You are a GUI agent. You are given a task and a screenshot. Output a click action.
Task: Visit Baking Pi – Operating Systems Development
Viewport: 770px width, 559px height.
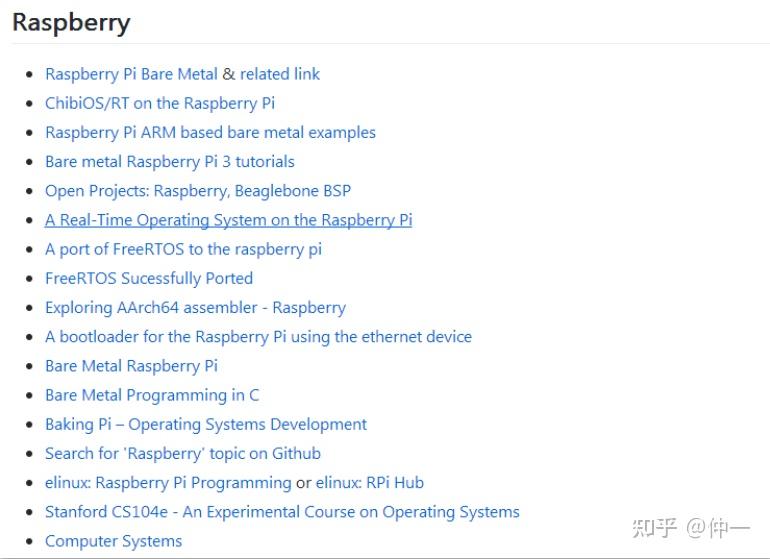206,424
